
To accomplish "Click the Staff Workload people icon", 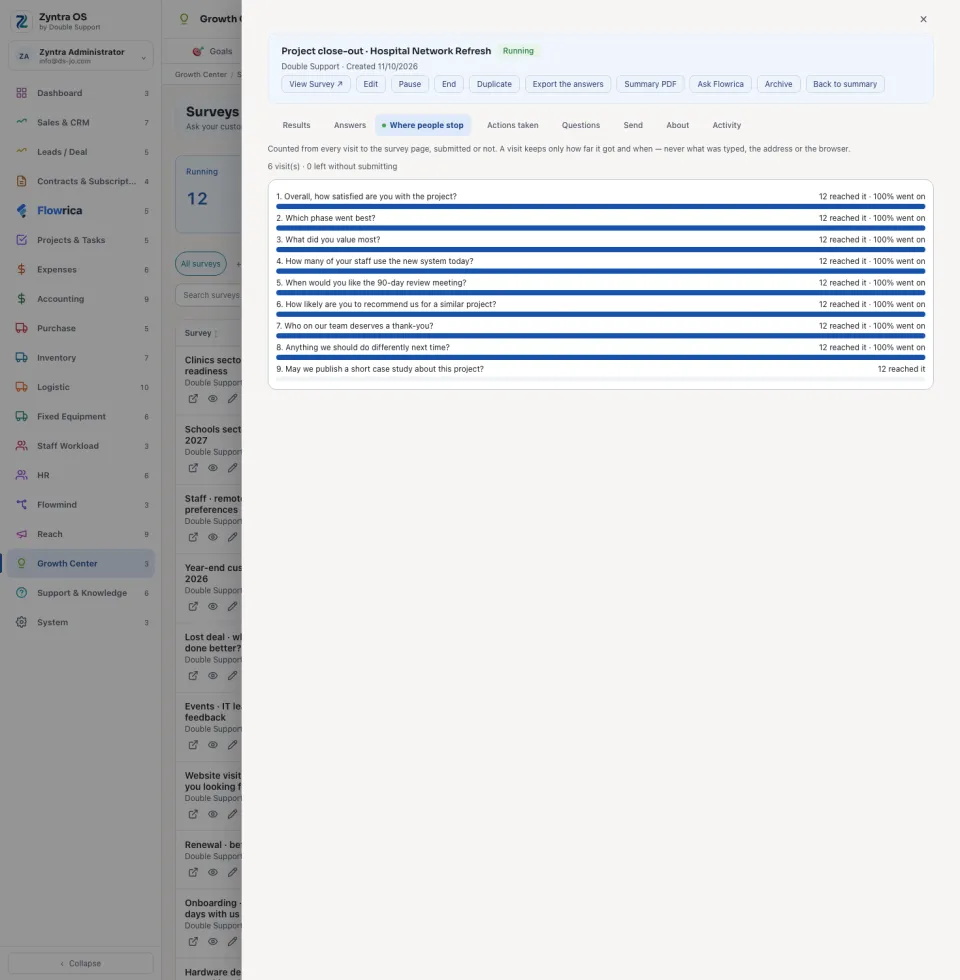I will tap(21, 446).
